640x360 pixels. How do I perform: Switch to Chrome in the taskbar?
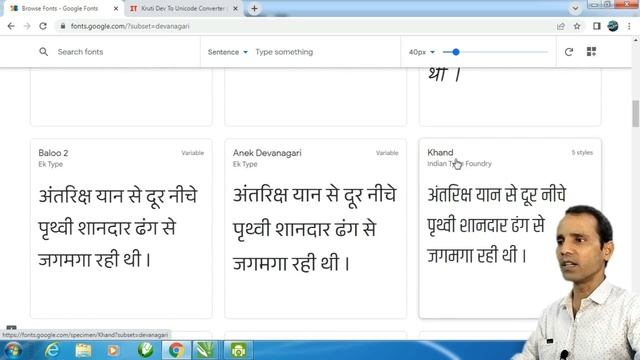[176, 350]
